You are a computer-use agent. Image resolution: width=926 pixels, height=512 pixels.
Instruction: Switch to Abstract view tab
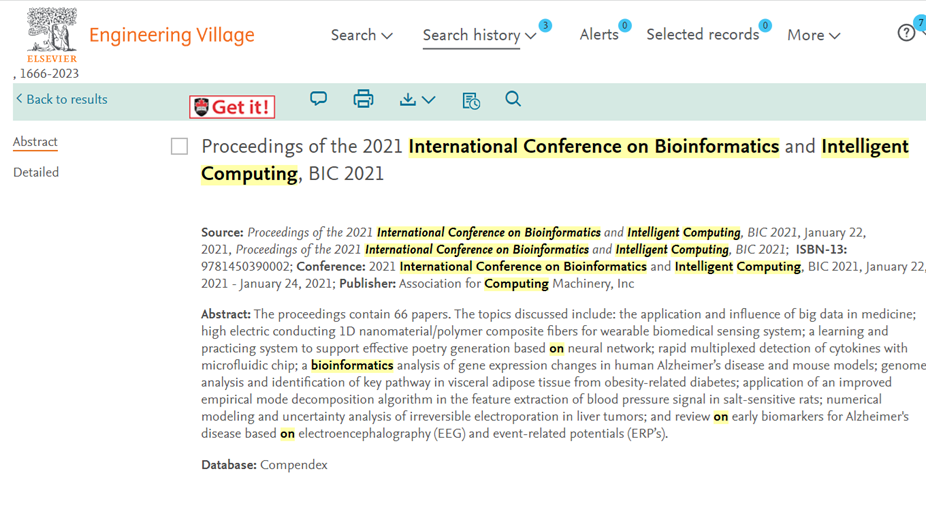pyautogui.click(x=35, y=142)
